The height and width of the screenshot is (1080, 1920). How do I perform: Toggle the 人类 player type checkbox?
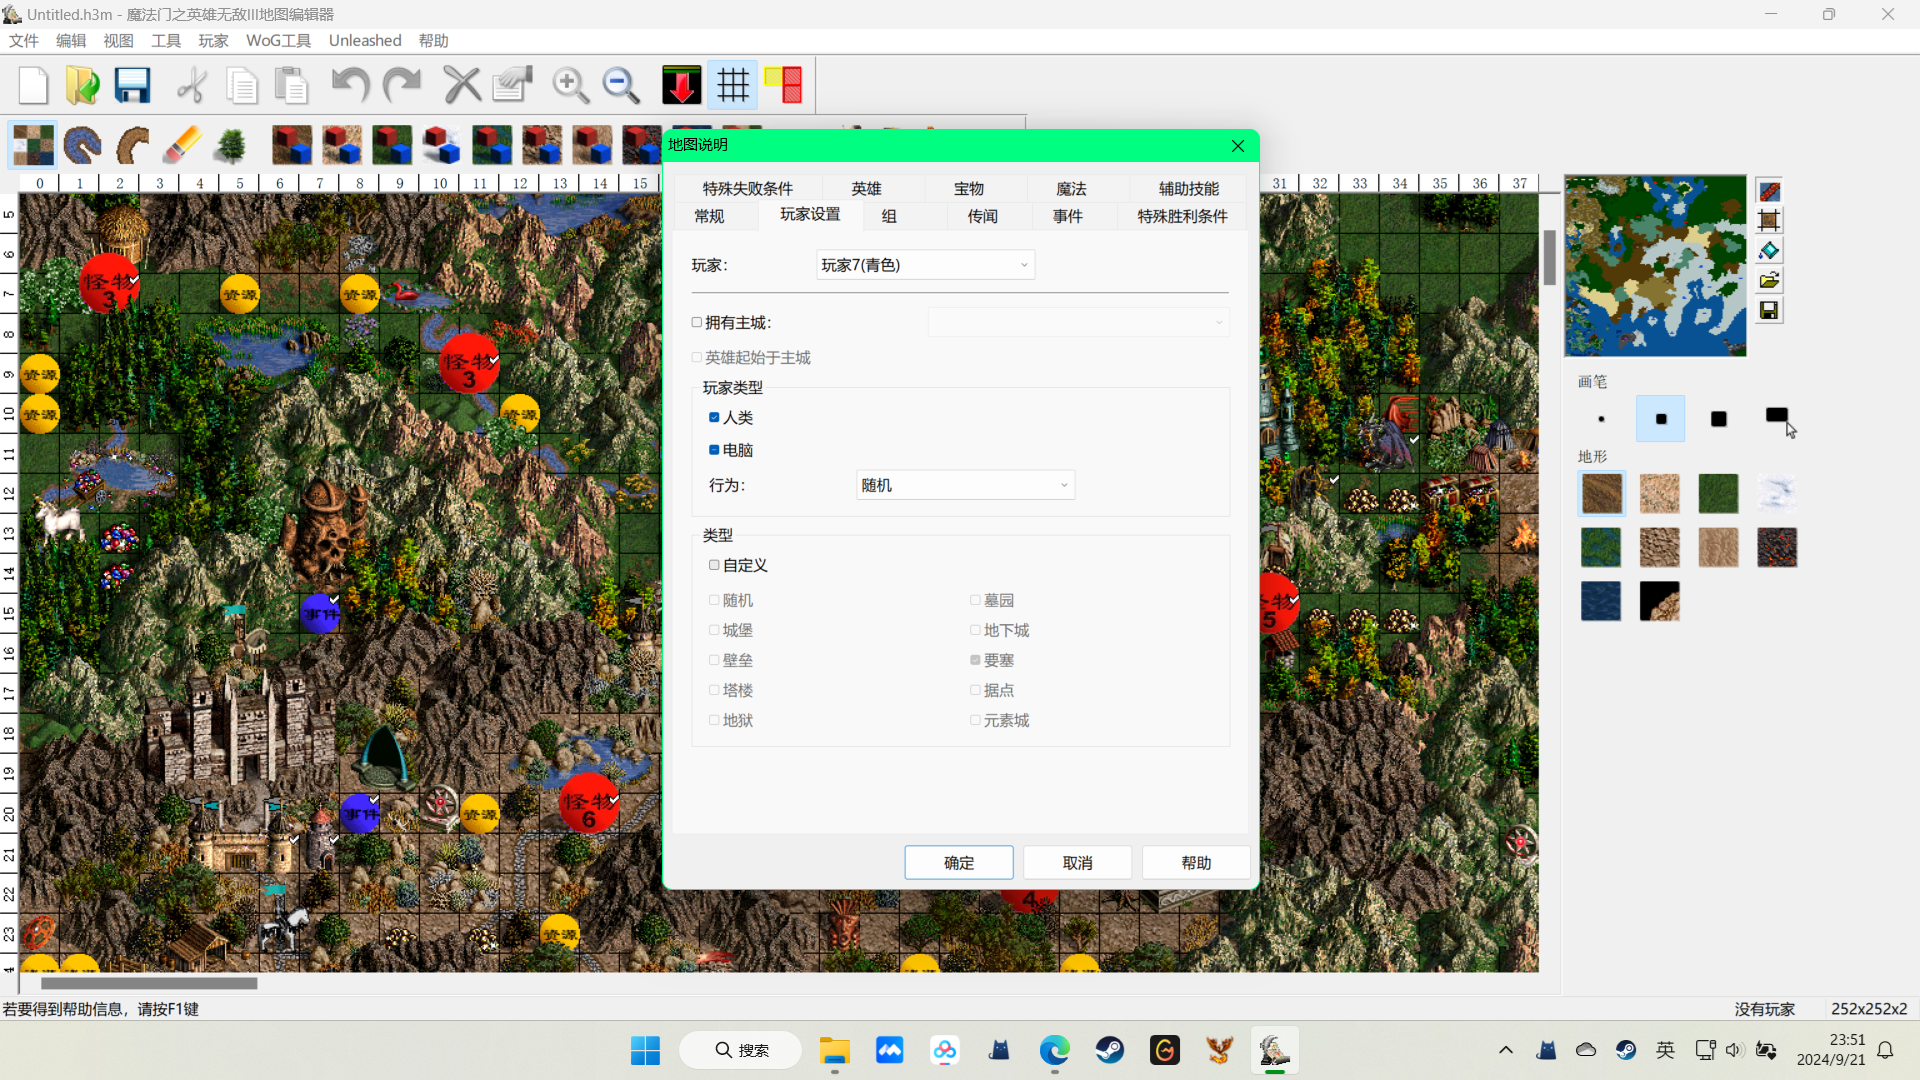pyautogui.click(x=714, y=417)
